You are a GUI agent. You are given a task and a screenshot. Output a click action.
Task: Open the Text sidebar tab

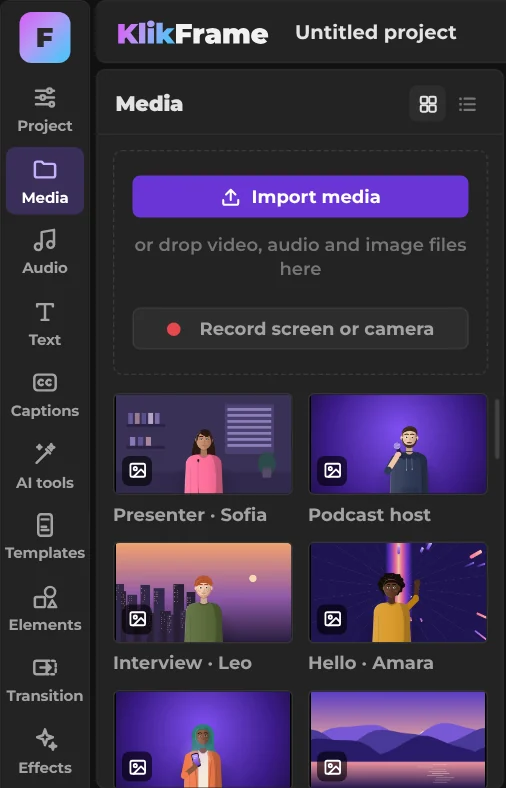pos(45,324)
